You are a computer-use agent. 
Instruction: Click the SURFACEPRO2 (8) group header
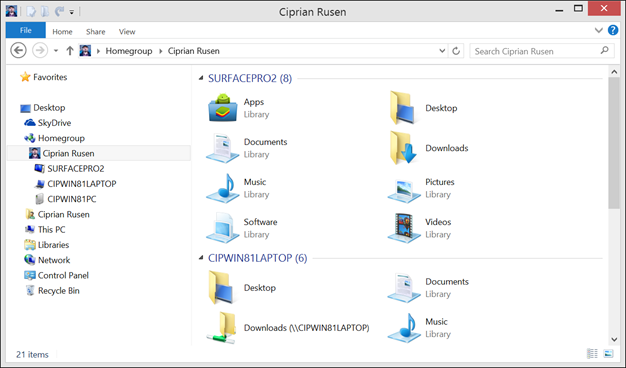pyautogui.click(x=250, y=78)
